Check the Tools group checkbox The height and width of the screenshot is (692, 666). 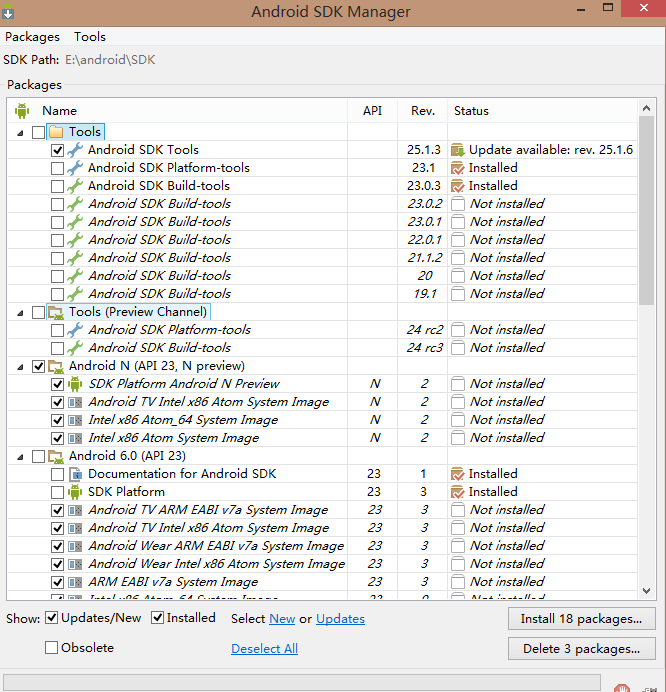tap(38, 132)
